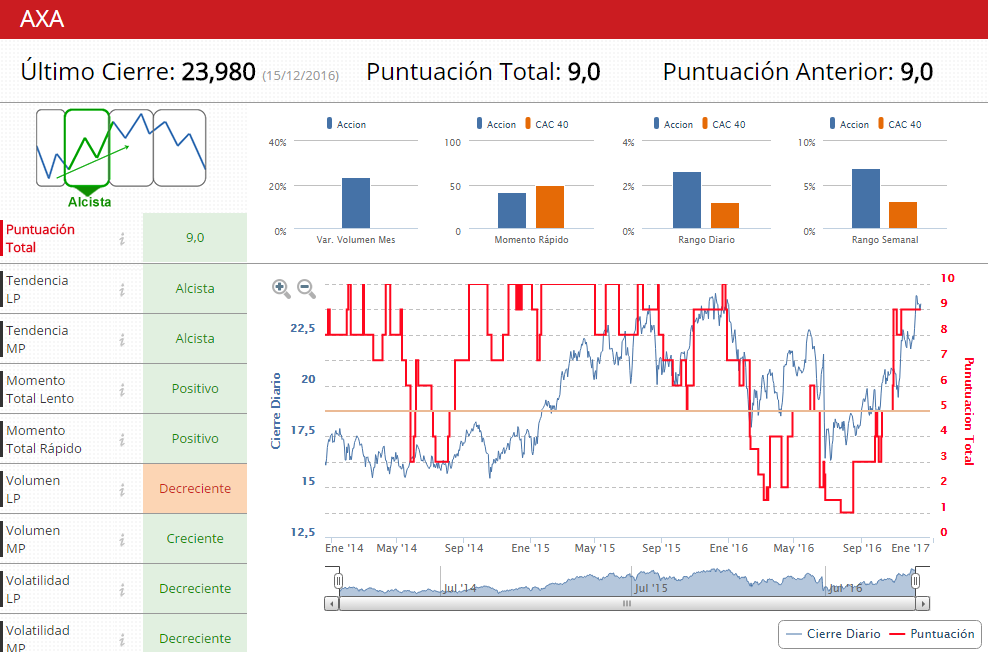Image resolution: width=989 pixels, height=652 pixels.
Task: Toggle Puntuación series in chart legend
Action: (932, 634)
